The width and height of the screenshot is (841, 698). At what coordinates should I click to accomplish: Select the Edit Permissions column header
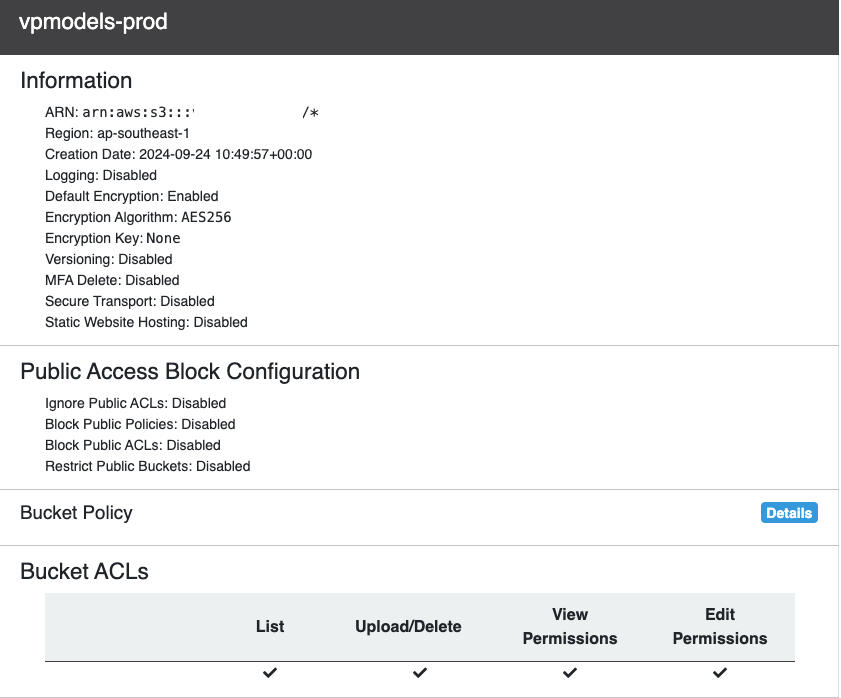click(x=720, y=626)
